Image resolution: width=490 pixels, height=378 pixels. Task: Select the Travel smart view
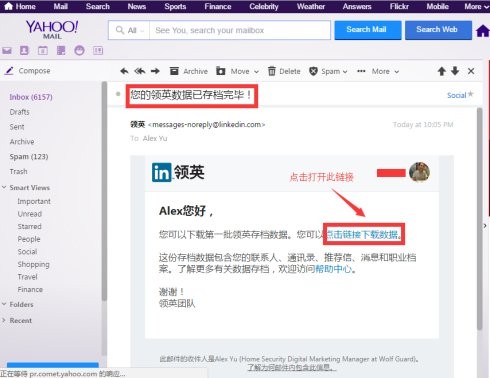27,277
